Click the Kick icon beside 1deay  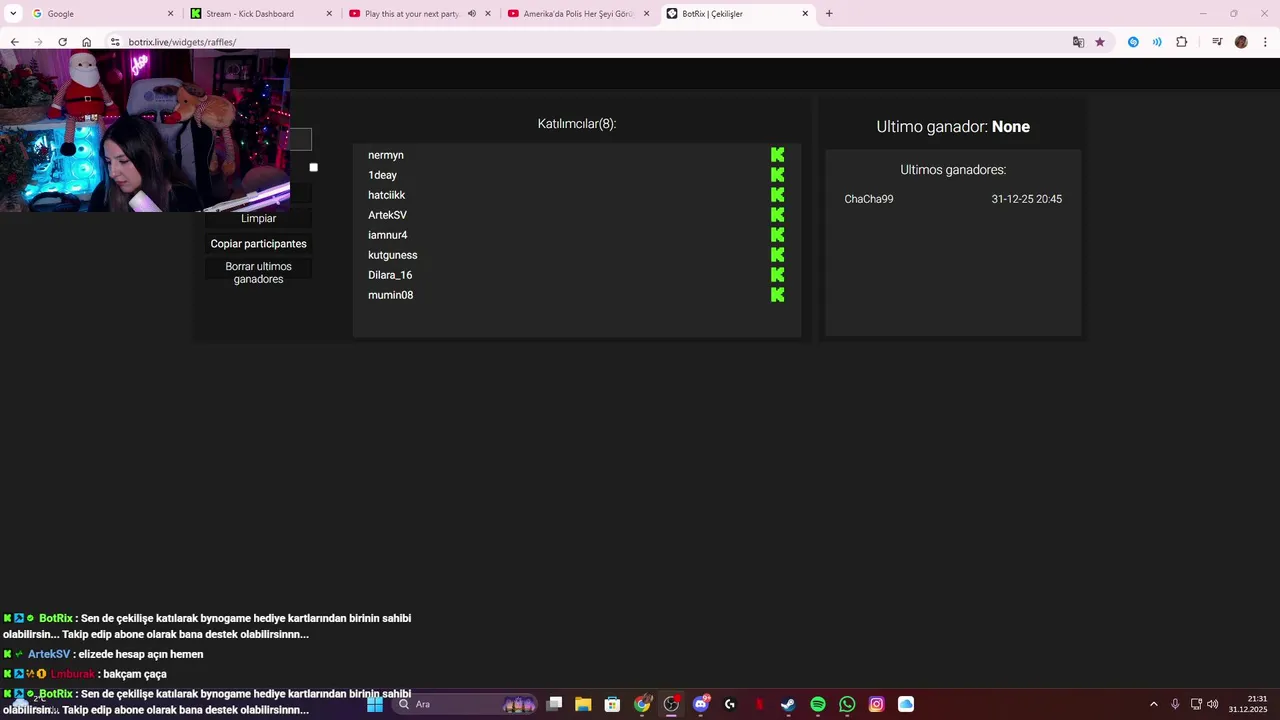777,175
